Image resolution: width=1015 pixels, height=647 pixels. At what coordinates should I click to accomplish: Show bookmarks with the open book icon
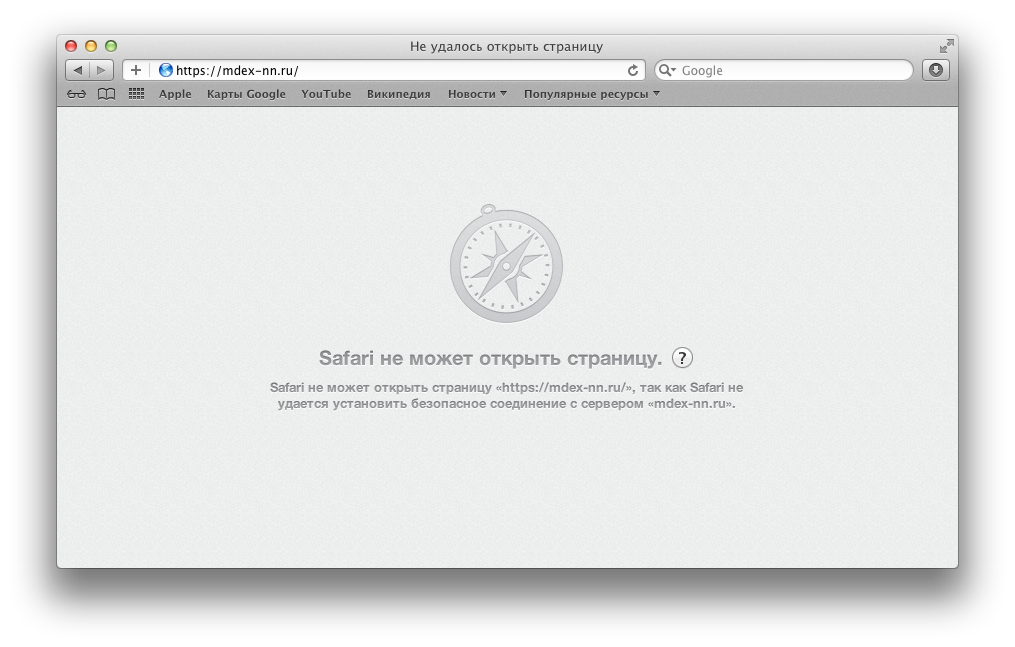106,94
